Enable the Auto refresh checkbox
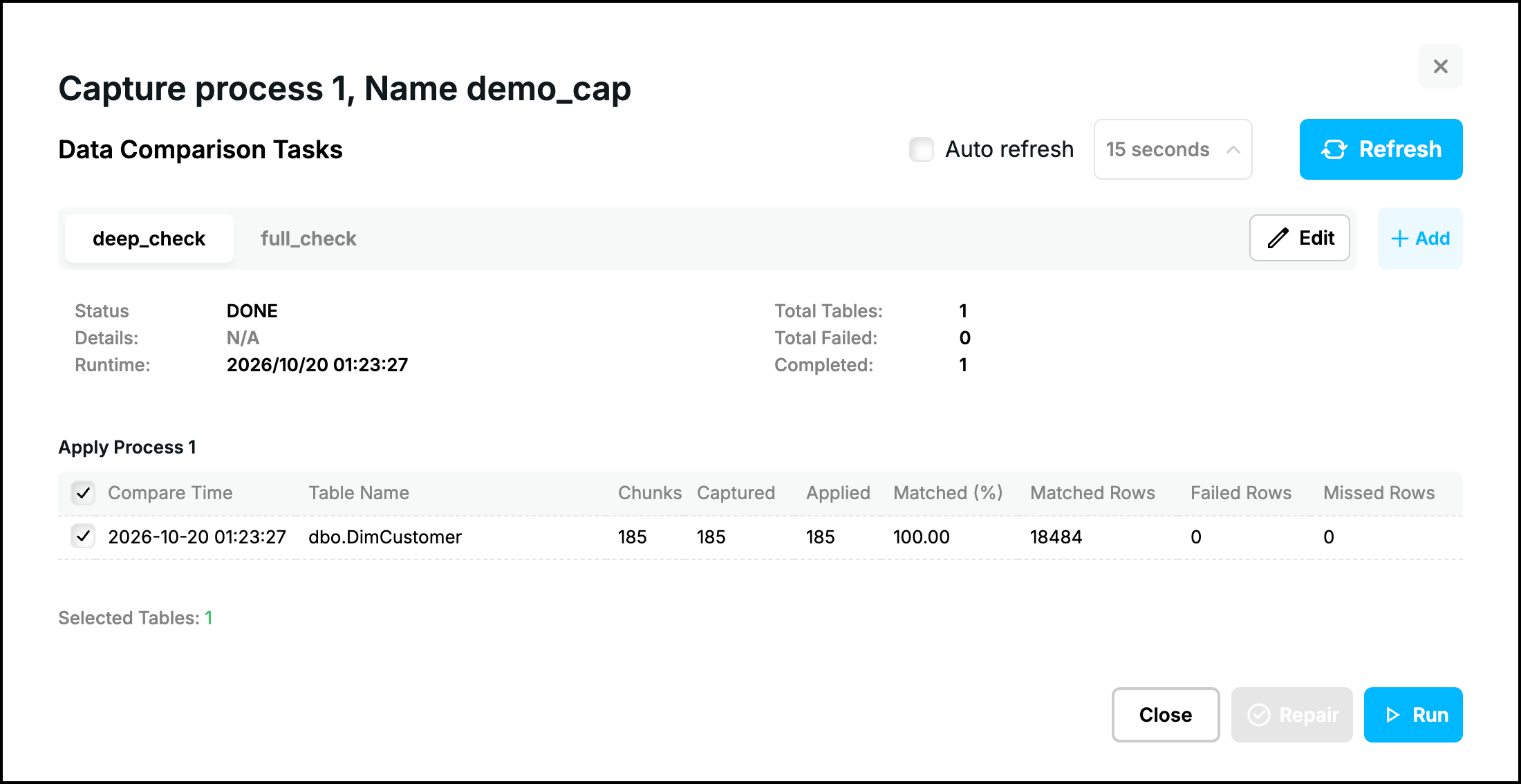The image size is (1521, 784). (x=921, y=149)
